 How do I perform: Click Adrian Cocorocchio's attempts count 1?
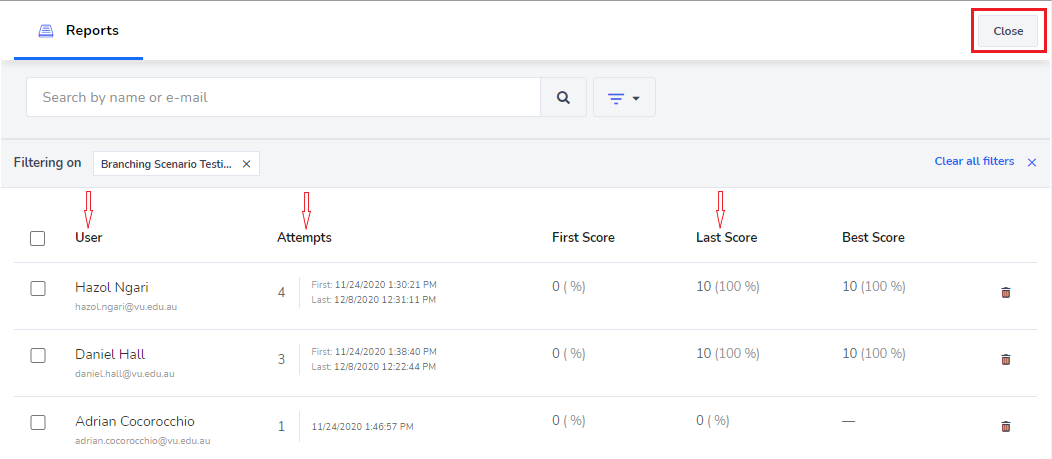(281, 426)
